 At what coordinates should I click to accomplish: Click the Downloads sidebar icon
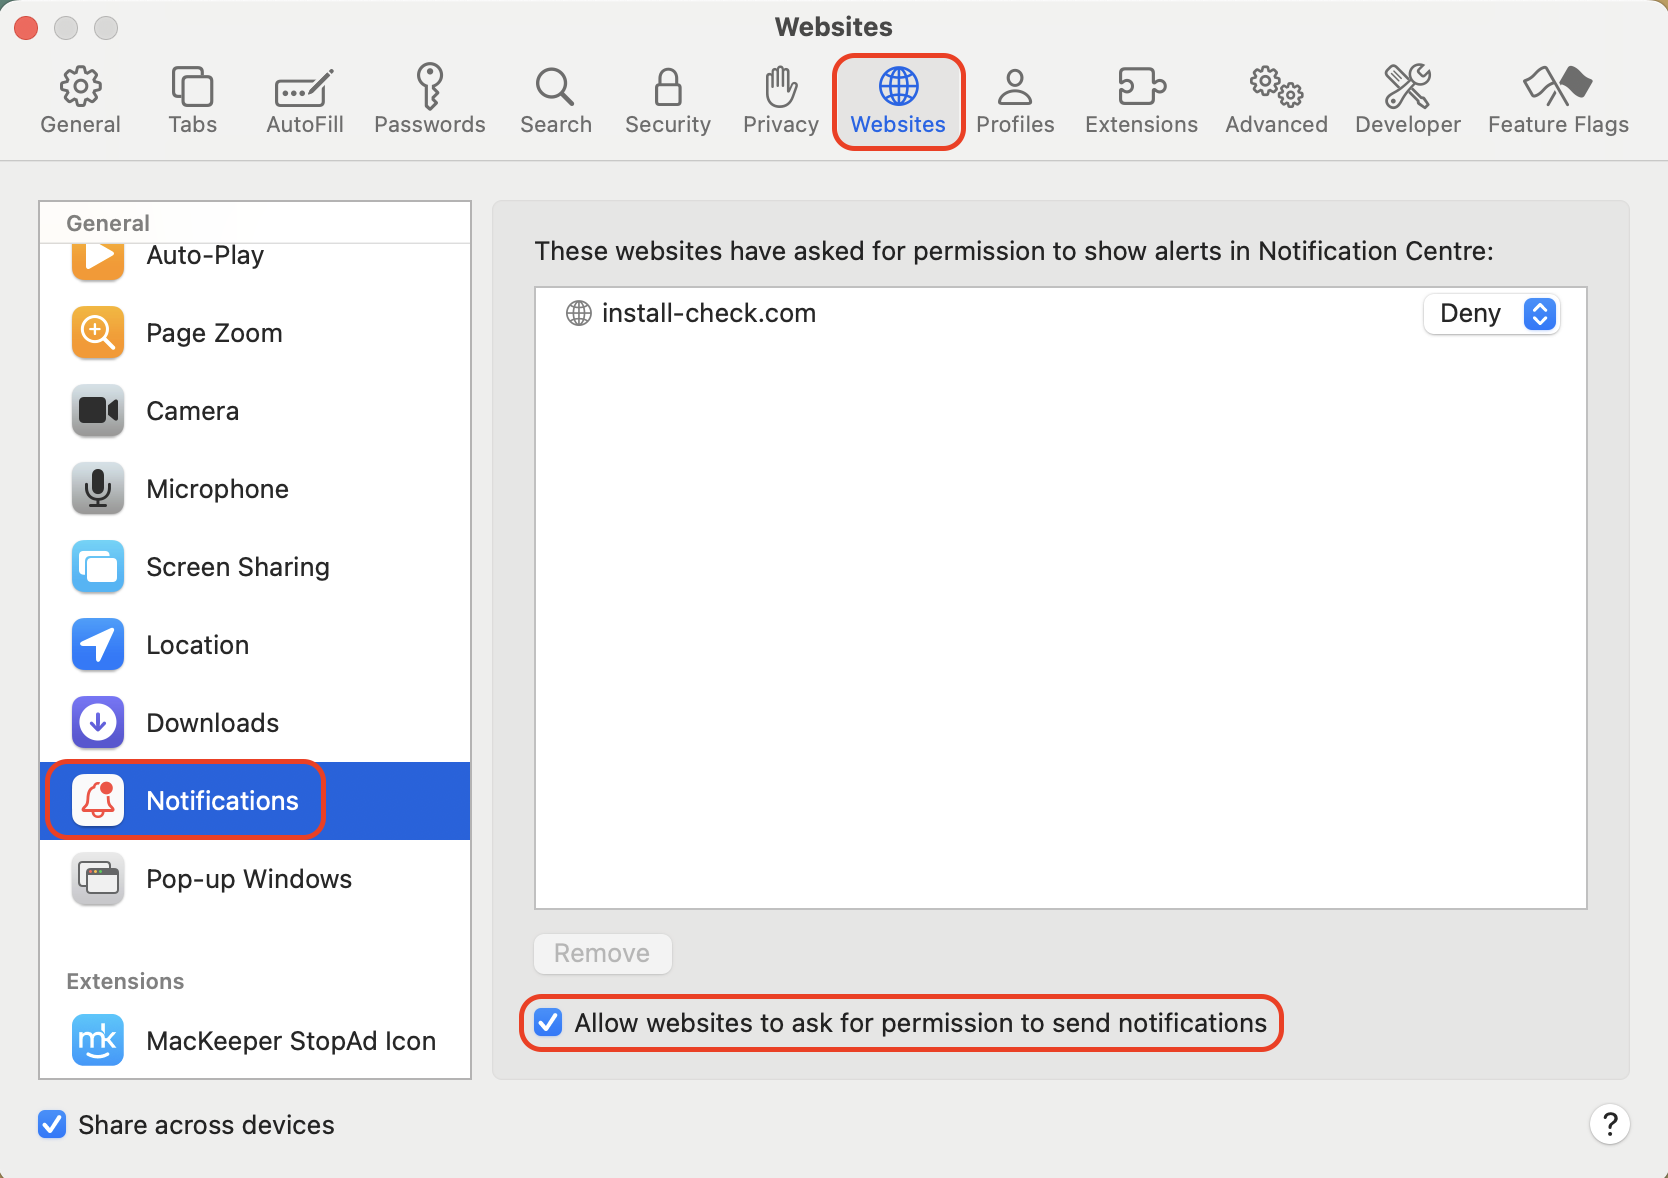(97, 722)
